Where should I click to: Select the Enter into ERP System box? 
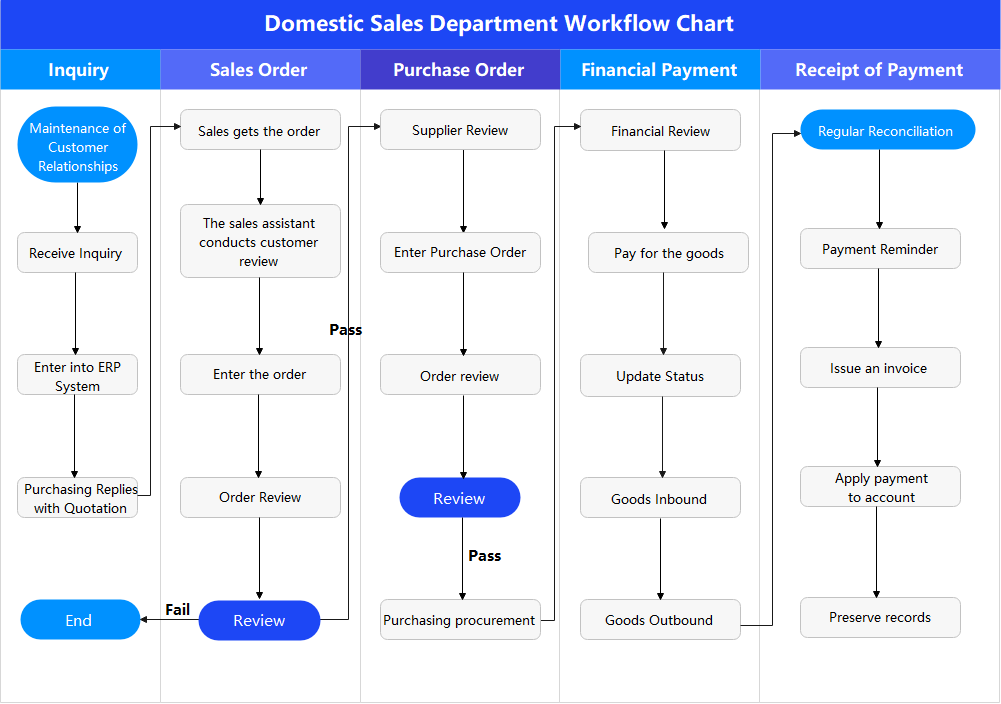click(77, 374)
